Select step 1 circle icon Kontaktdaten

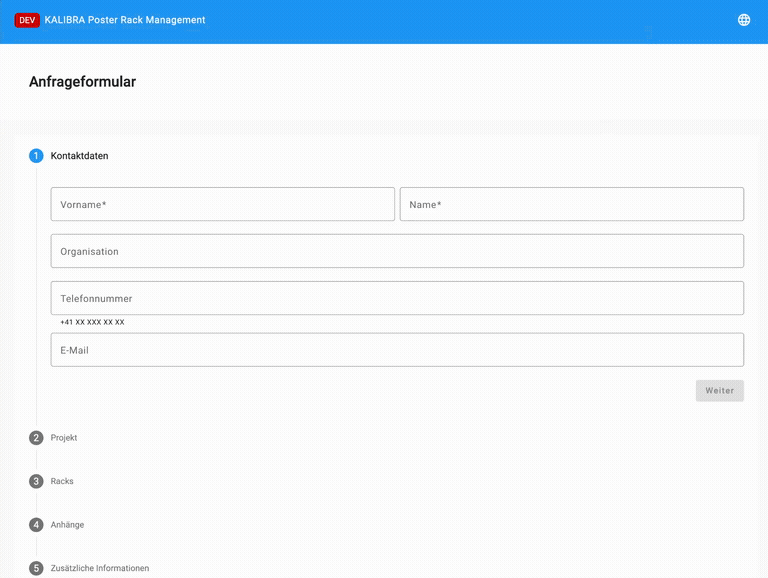36,156
